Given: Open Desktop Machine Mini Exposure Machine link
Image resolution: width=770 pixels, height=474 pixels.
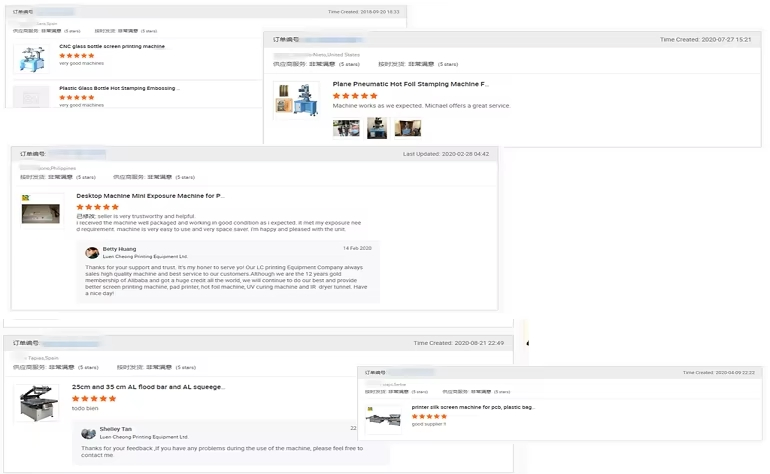Looking at the screenshot, I should tap(150, 196).
